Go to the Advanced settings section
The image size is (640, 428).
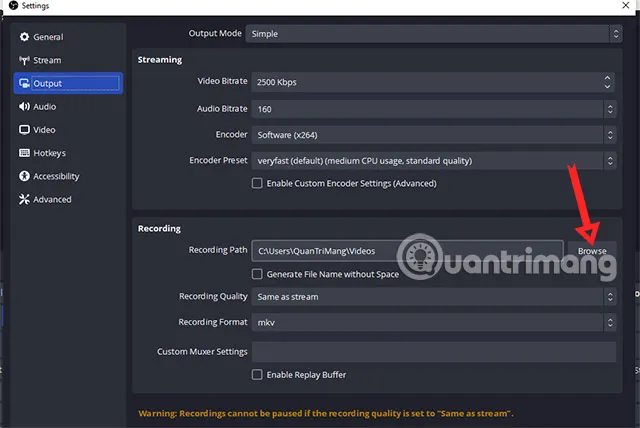pyautogui.click(x=52, y=199)
